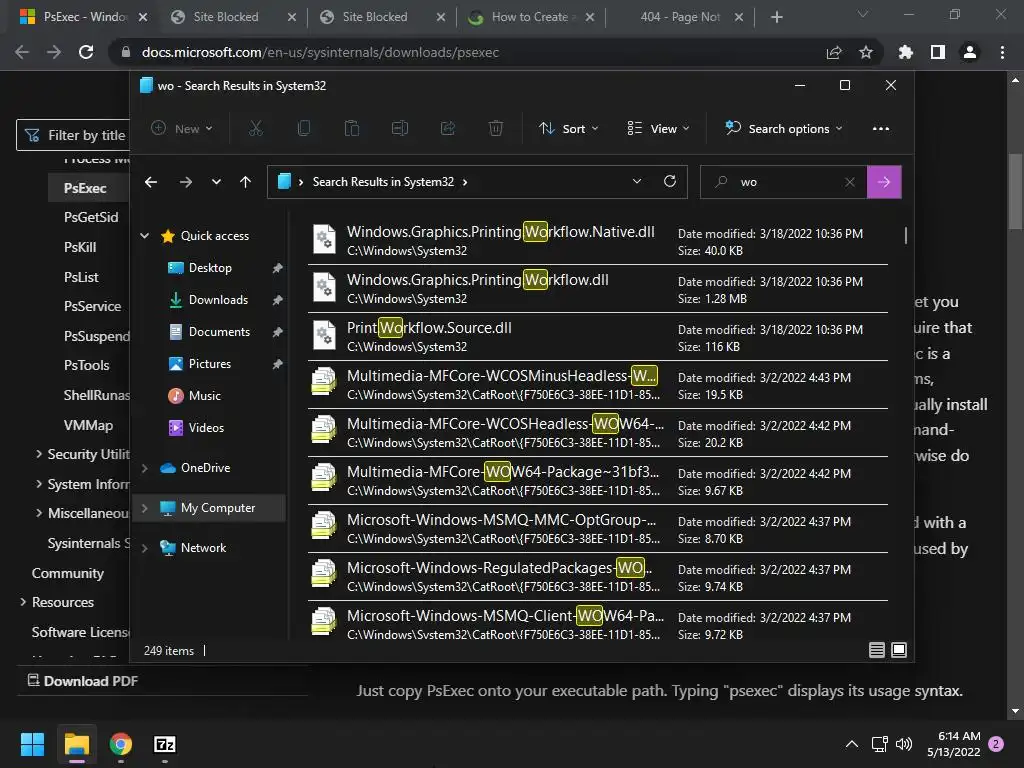This screenshot has width=1024, height=768.
Task: Select Downloads in navigation pane
Action: (218, 300)
